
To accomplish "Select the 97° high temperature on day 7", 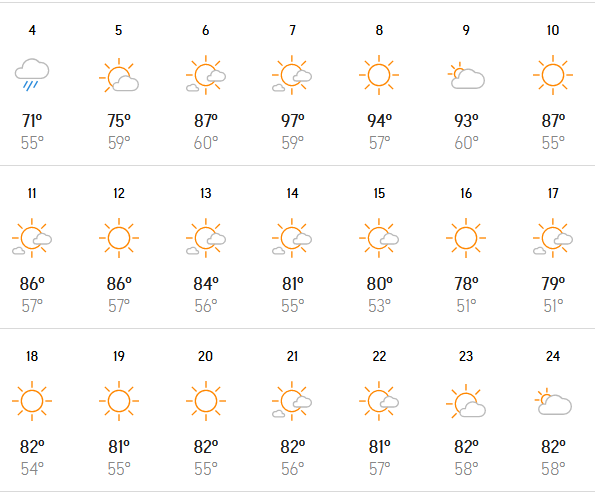I will (293, 121).
